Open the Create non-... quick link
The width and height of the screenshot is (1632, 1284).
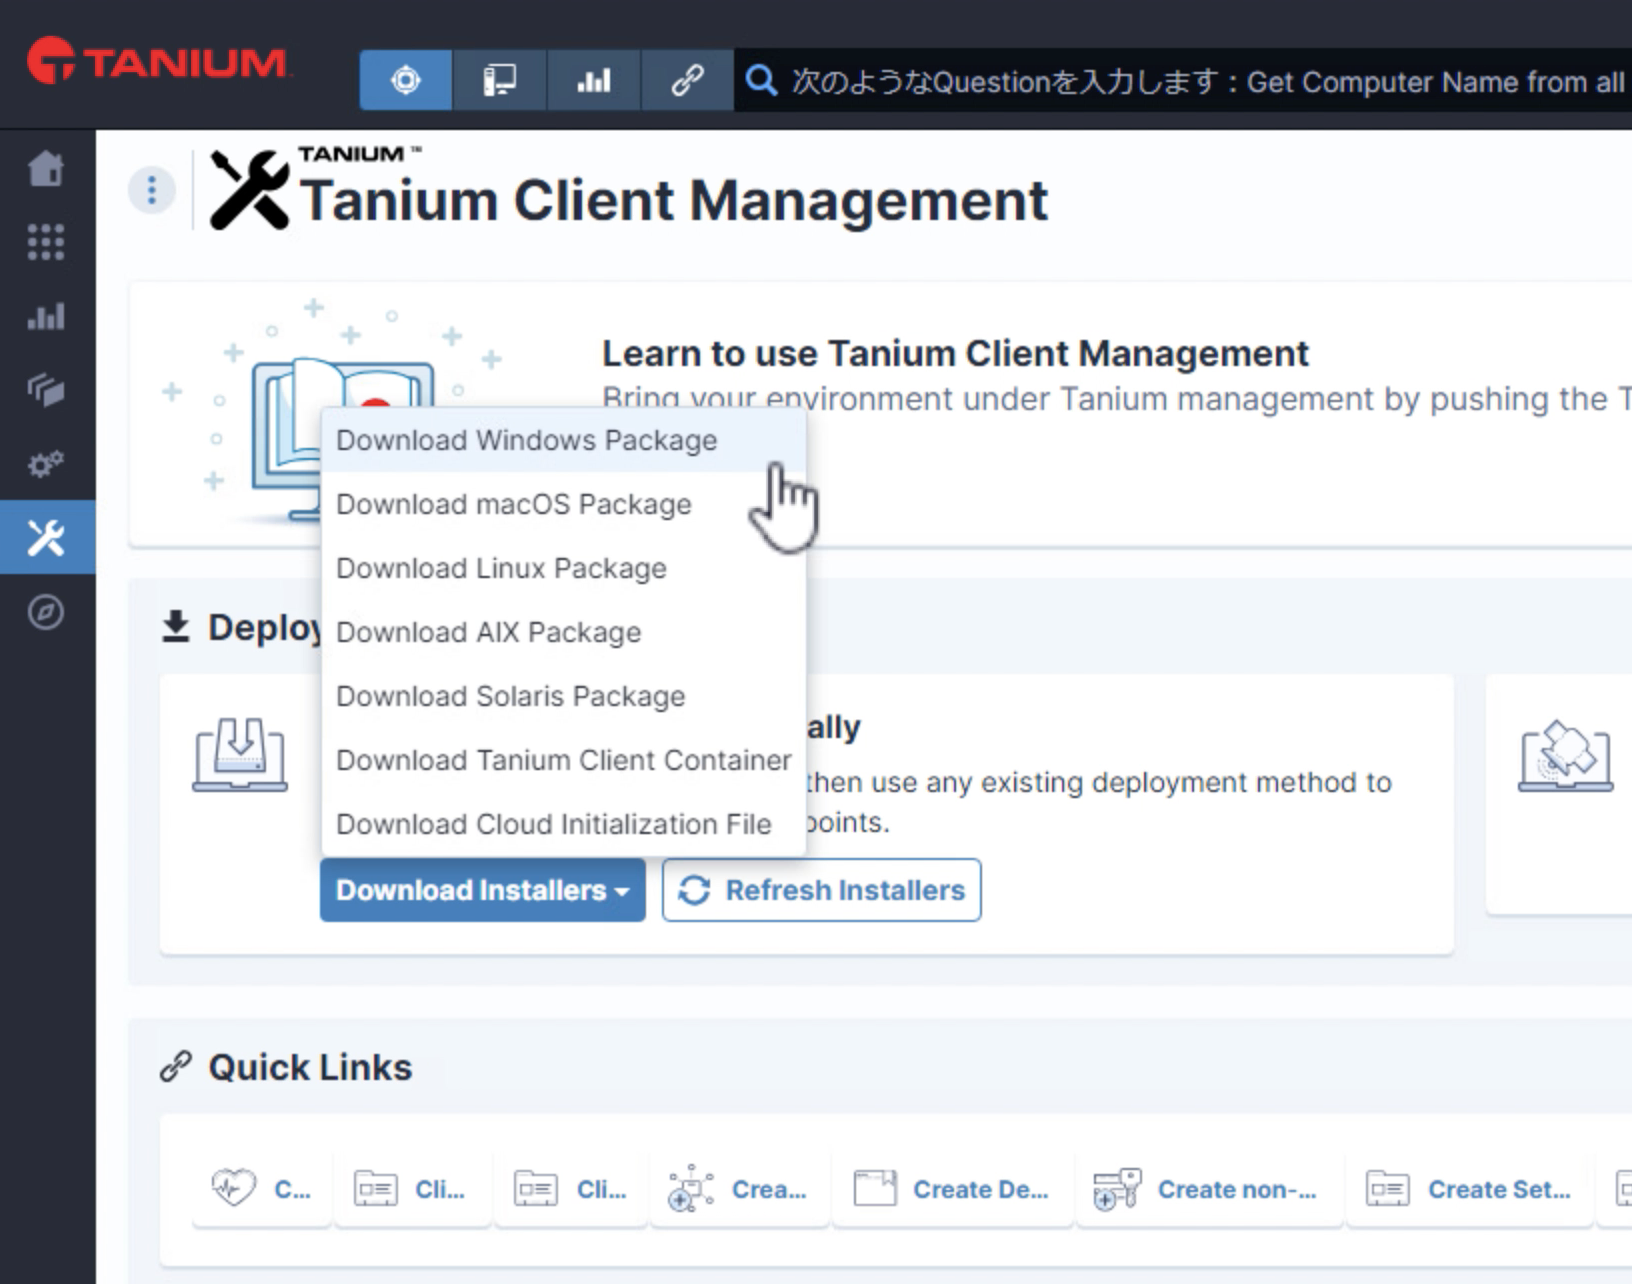point(1208,1188)
